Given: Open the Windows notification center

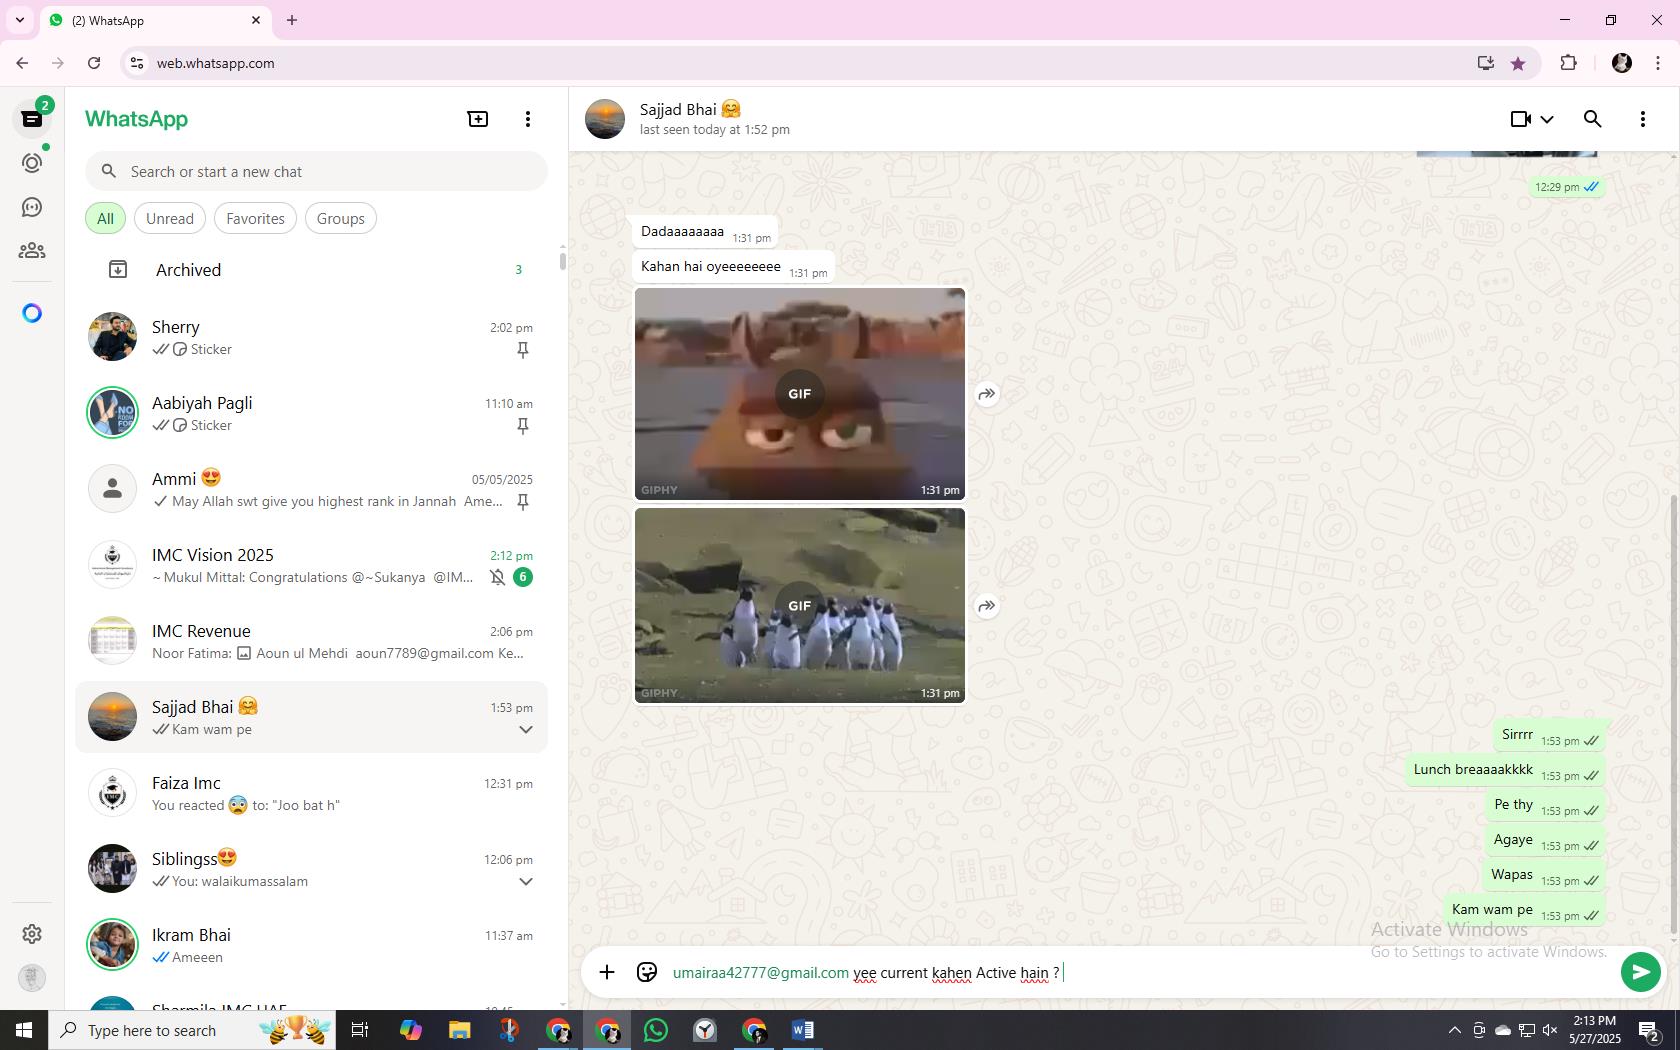Looking at the screenshot, I should [1650, 1030].
